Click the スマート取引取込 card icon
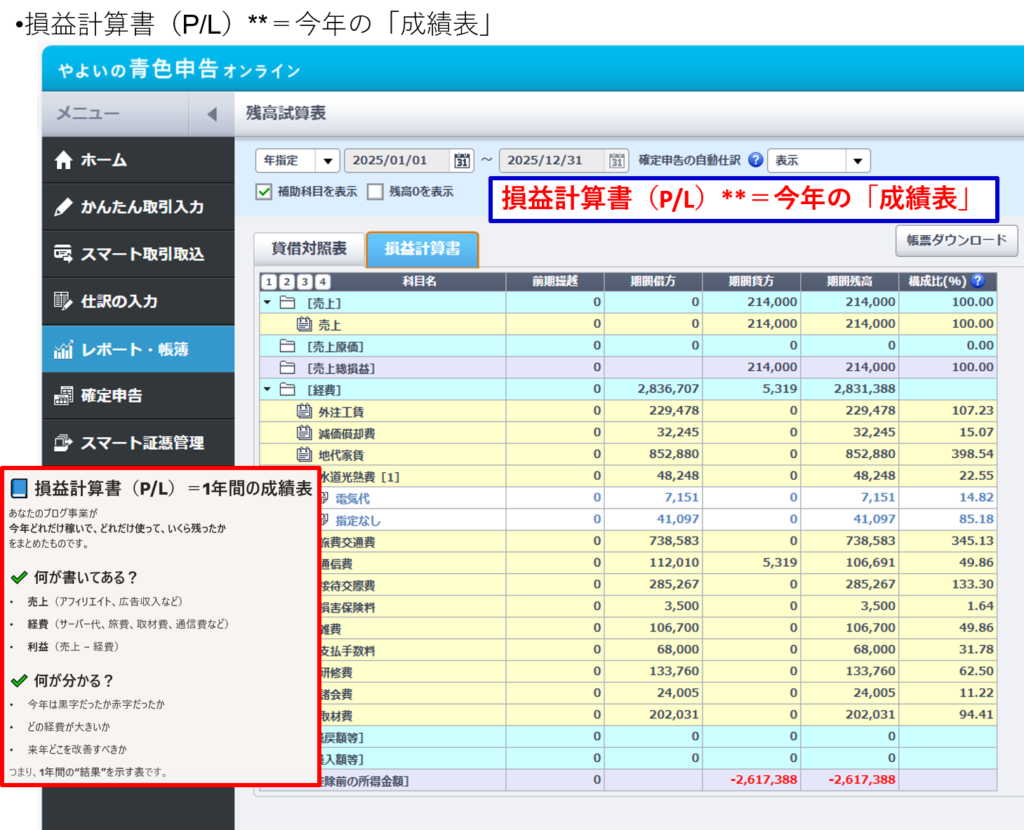This screenshot has width=1024, height=830. [x=64, y=254]
